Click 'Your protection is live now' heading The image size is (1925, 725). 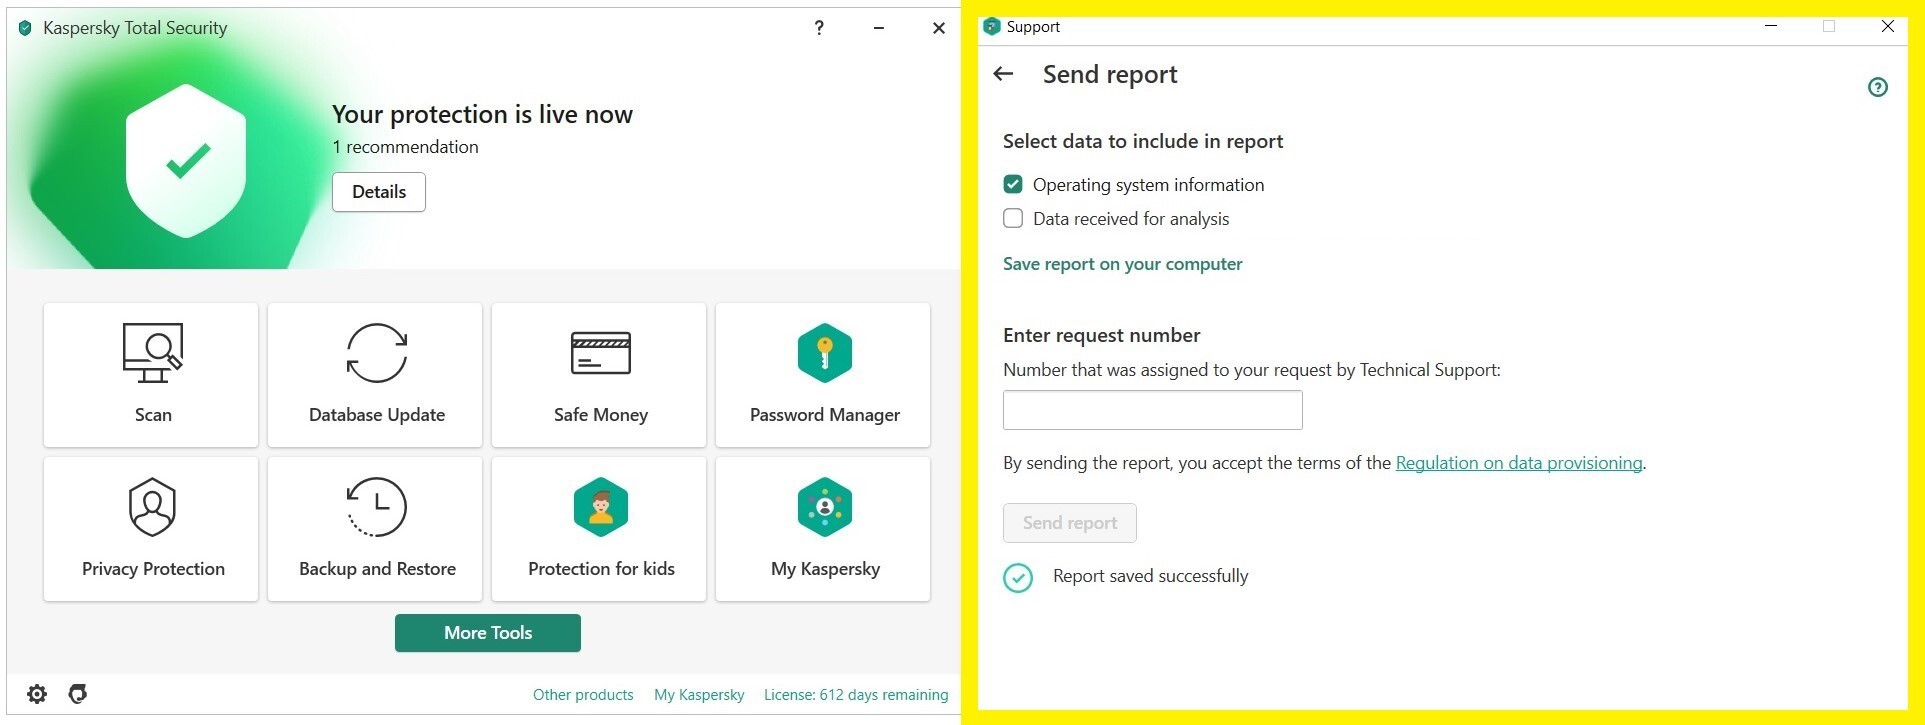pos(482,114)
